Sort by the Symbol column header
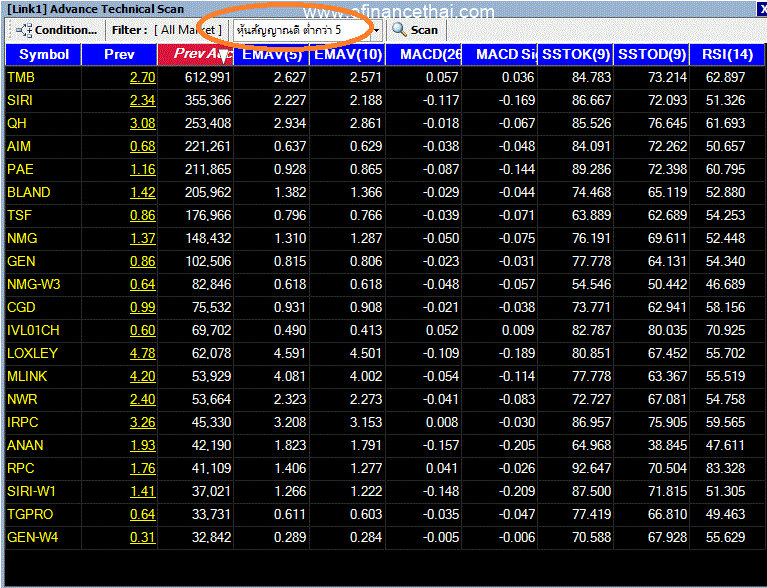 (44, 54)
